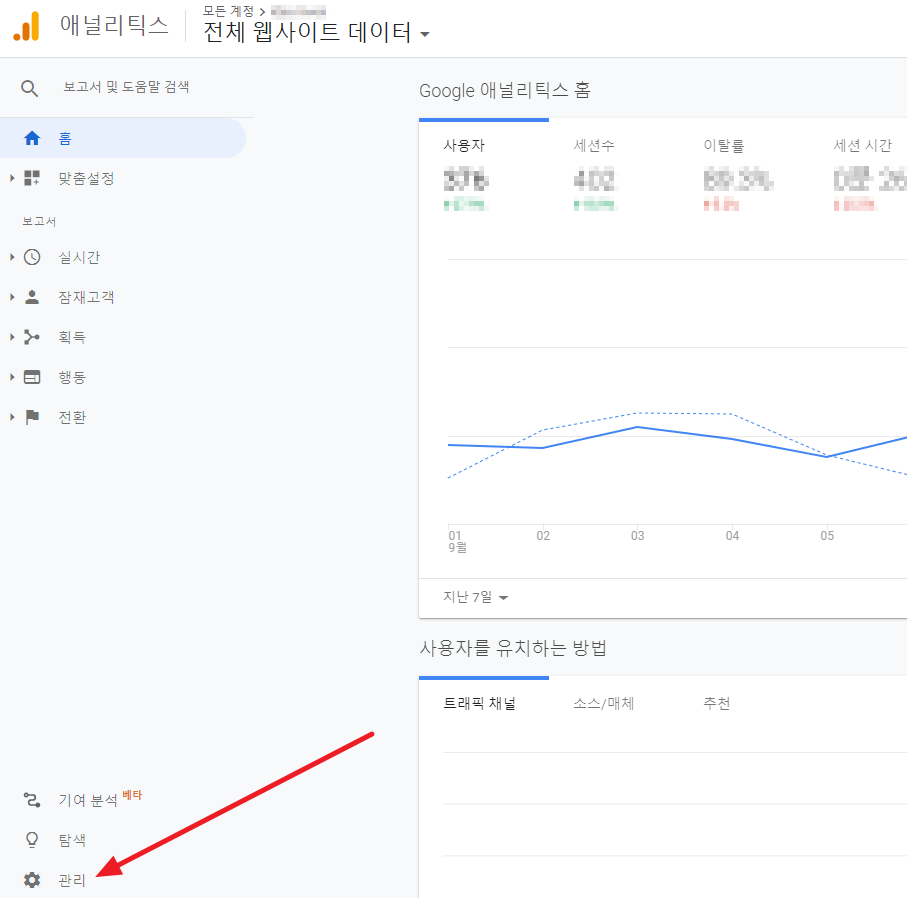The width and height of the screenshot is (907, 898).
Task: Open the 획득 menu label
Action: [x=72, y=337]
